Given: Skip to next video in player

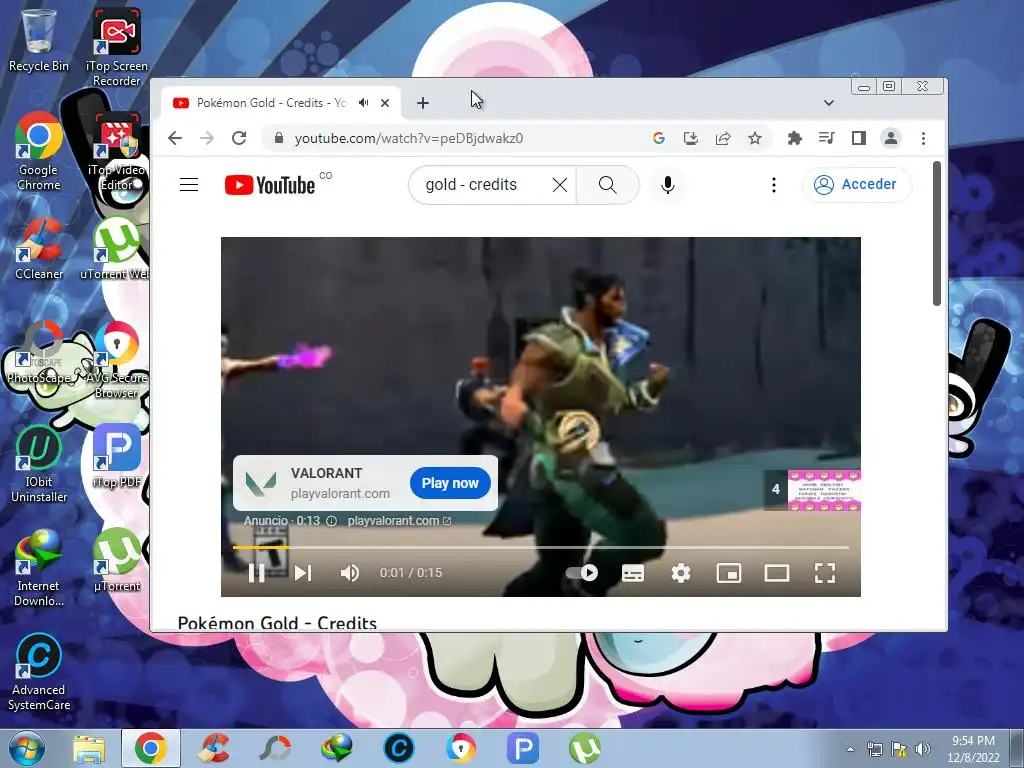Looking at the screenshot, I should [303, 573].
